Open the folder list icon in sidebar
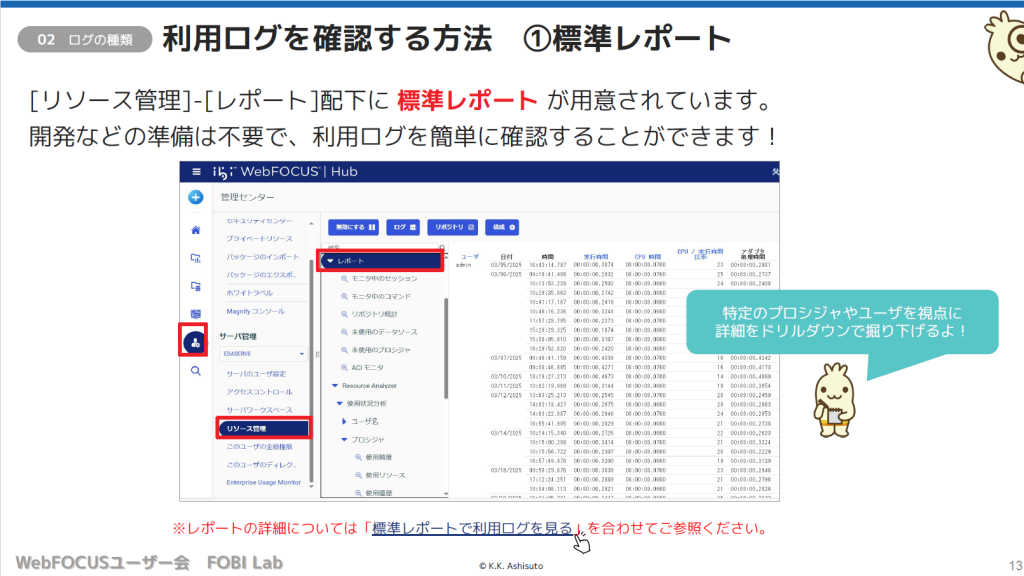The height and width of the screenshot is (576, 1024). pos(195,286)
